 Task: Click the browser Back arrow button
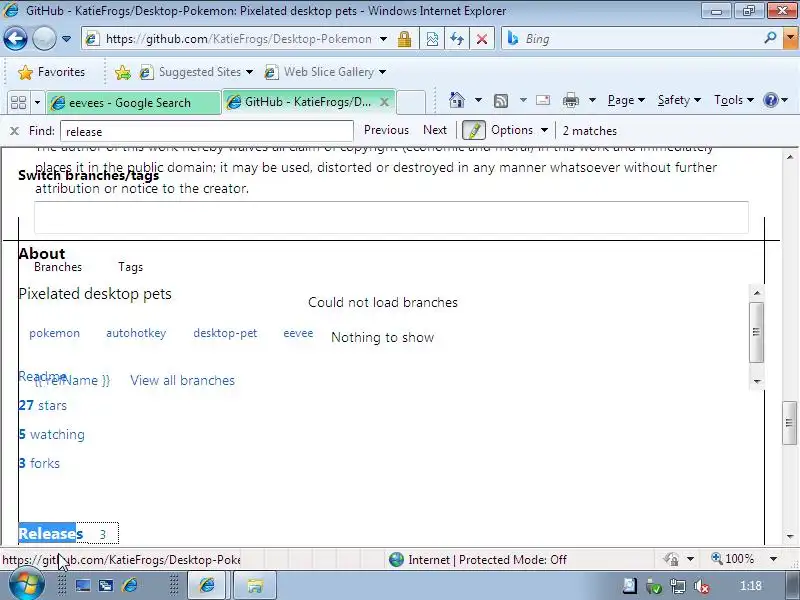[15, 38]
